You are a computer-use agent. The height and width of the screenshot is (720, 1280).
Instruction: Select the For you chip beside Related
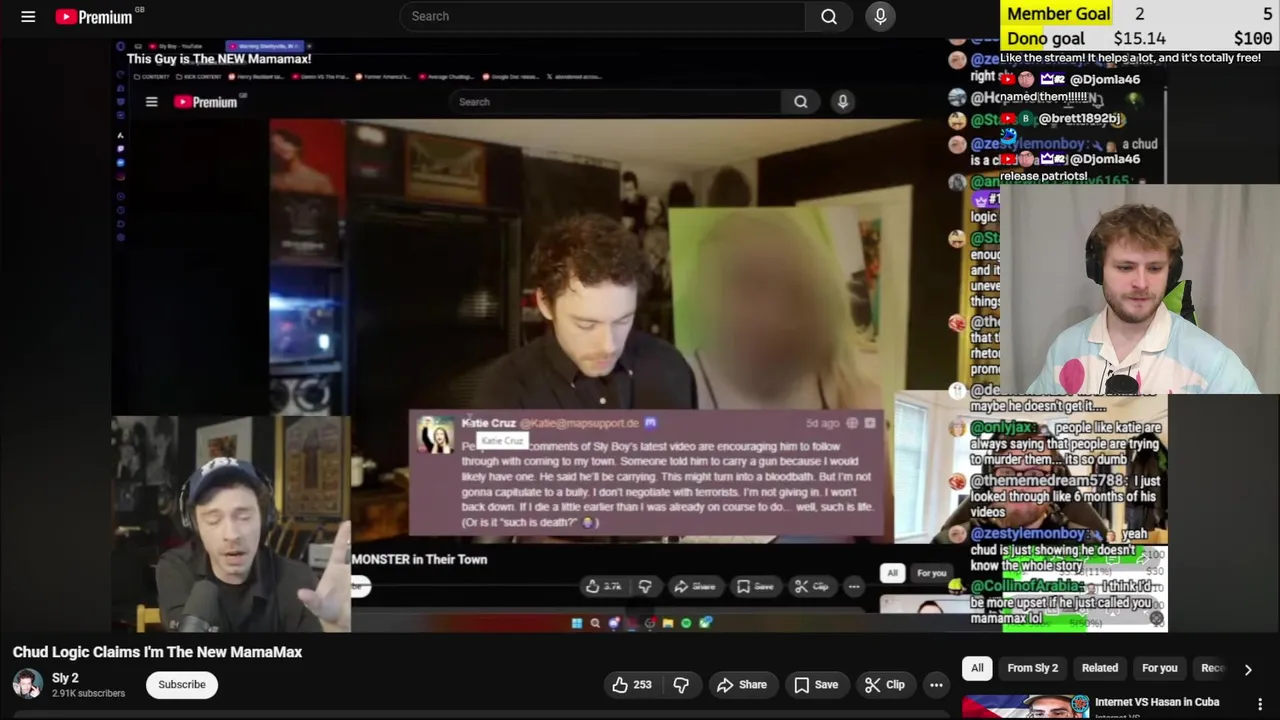click(1160, 668)
